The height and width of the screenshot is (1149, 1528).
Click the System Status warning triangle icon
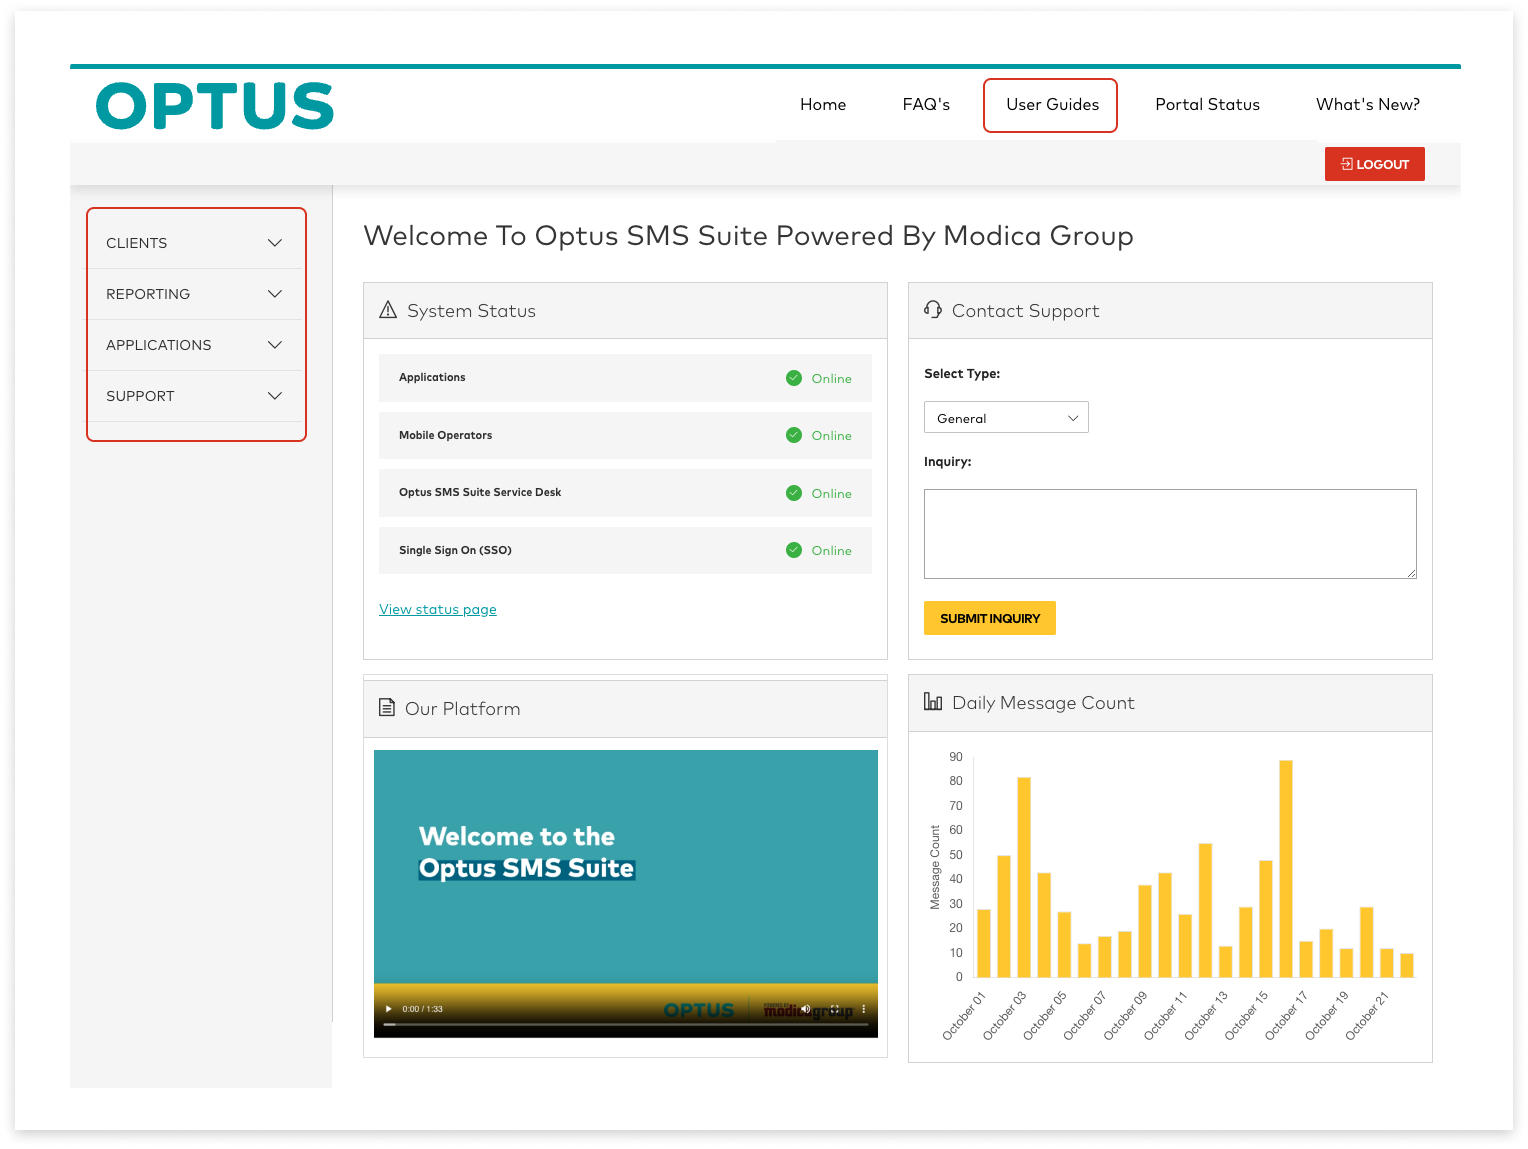click(x=388, y=310)
